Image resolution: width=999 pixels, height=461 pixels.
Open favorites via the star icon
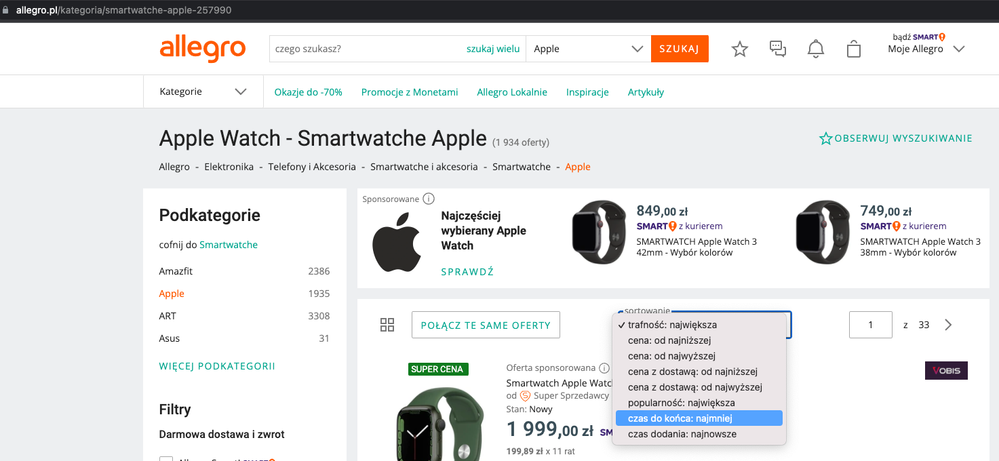point(740,49)
